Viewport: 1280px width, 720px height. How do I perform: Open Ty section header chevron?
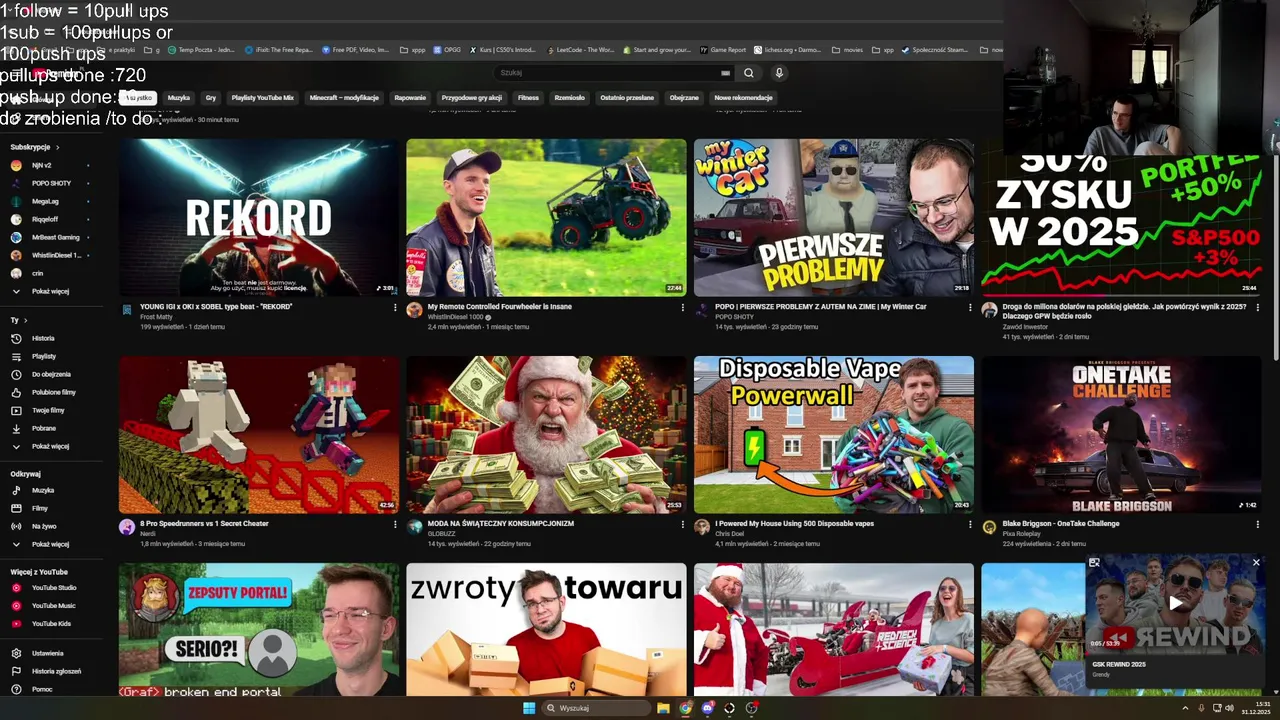[x=25, y=320]
